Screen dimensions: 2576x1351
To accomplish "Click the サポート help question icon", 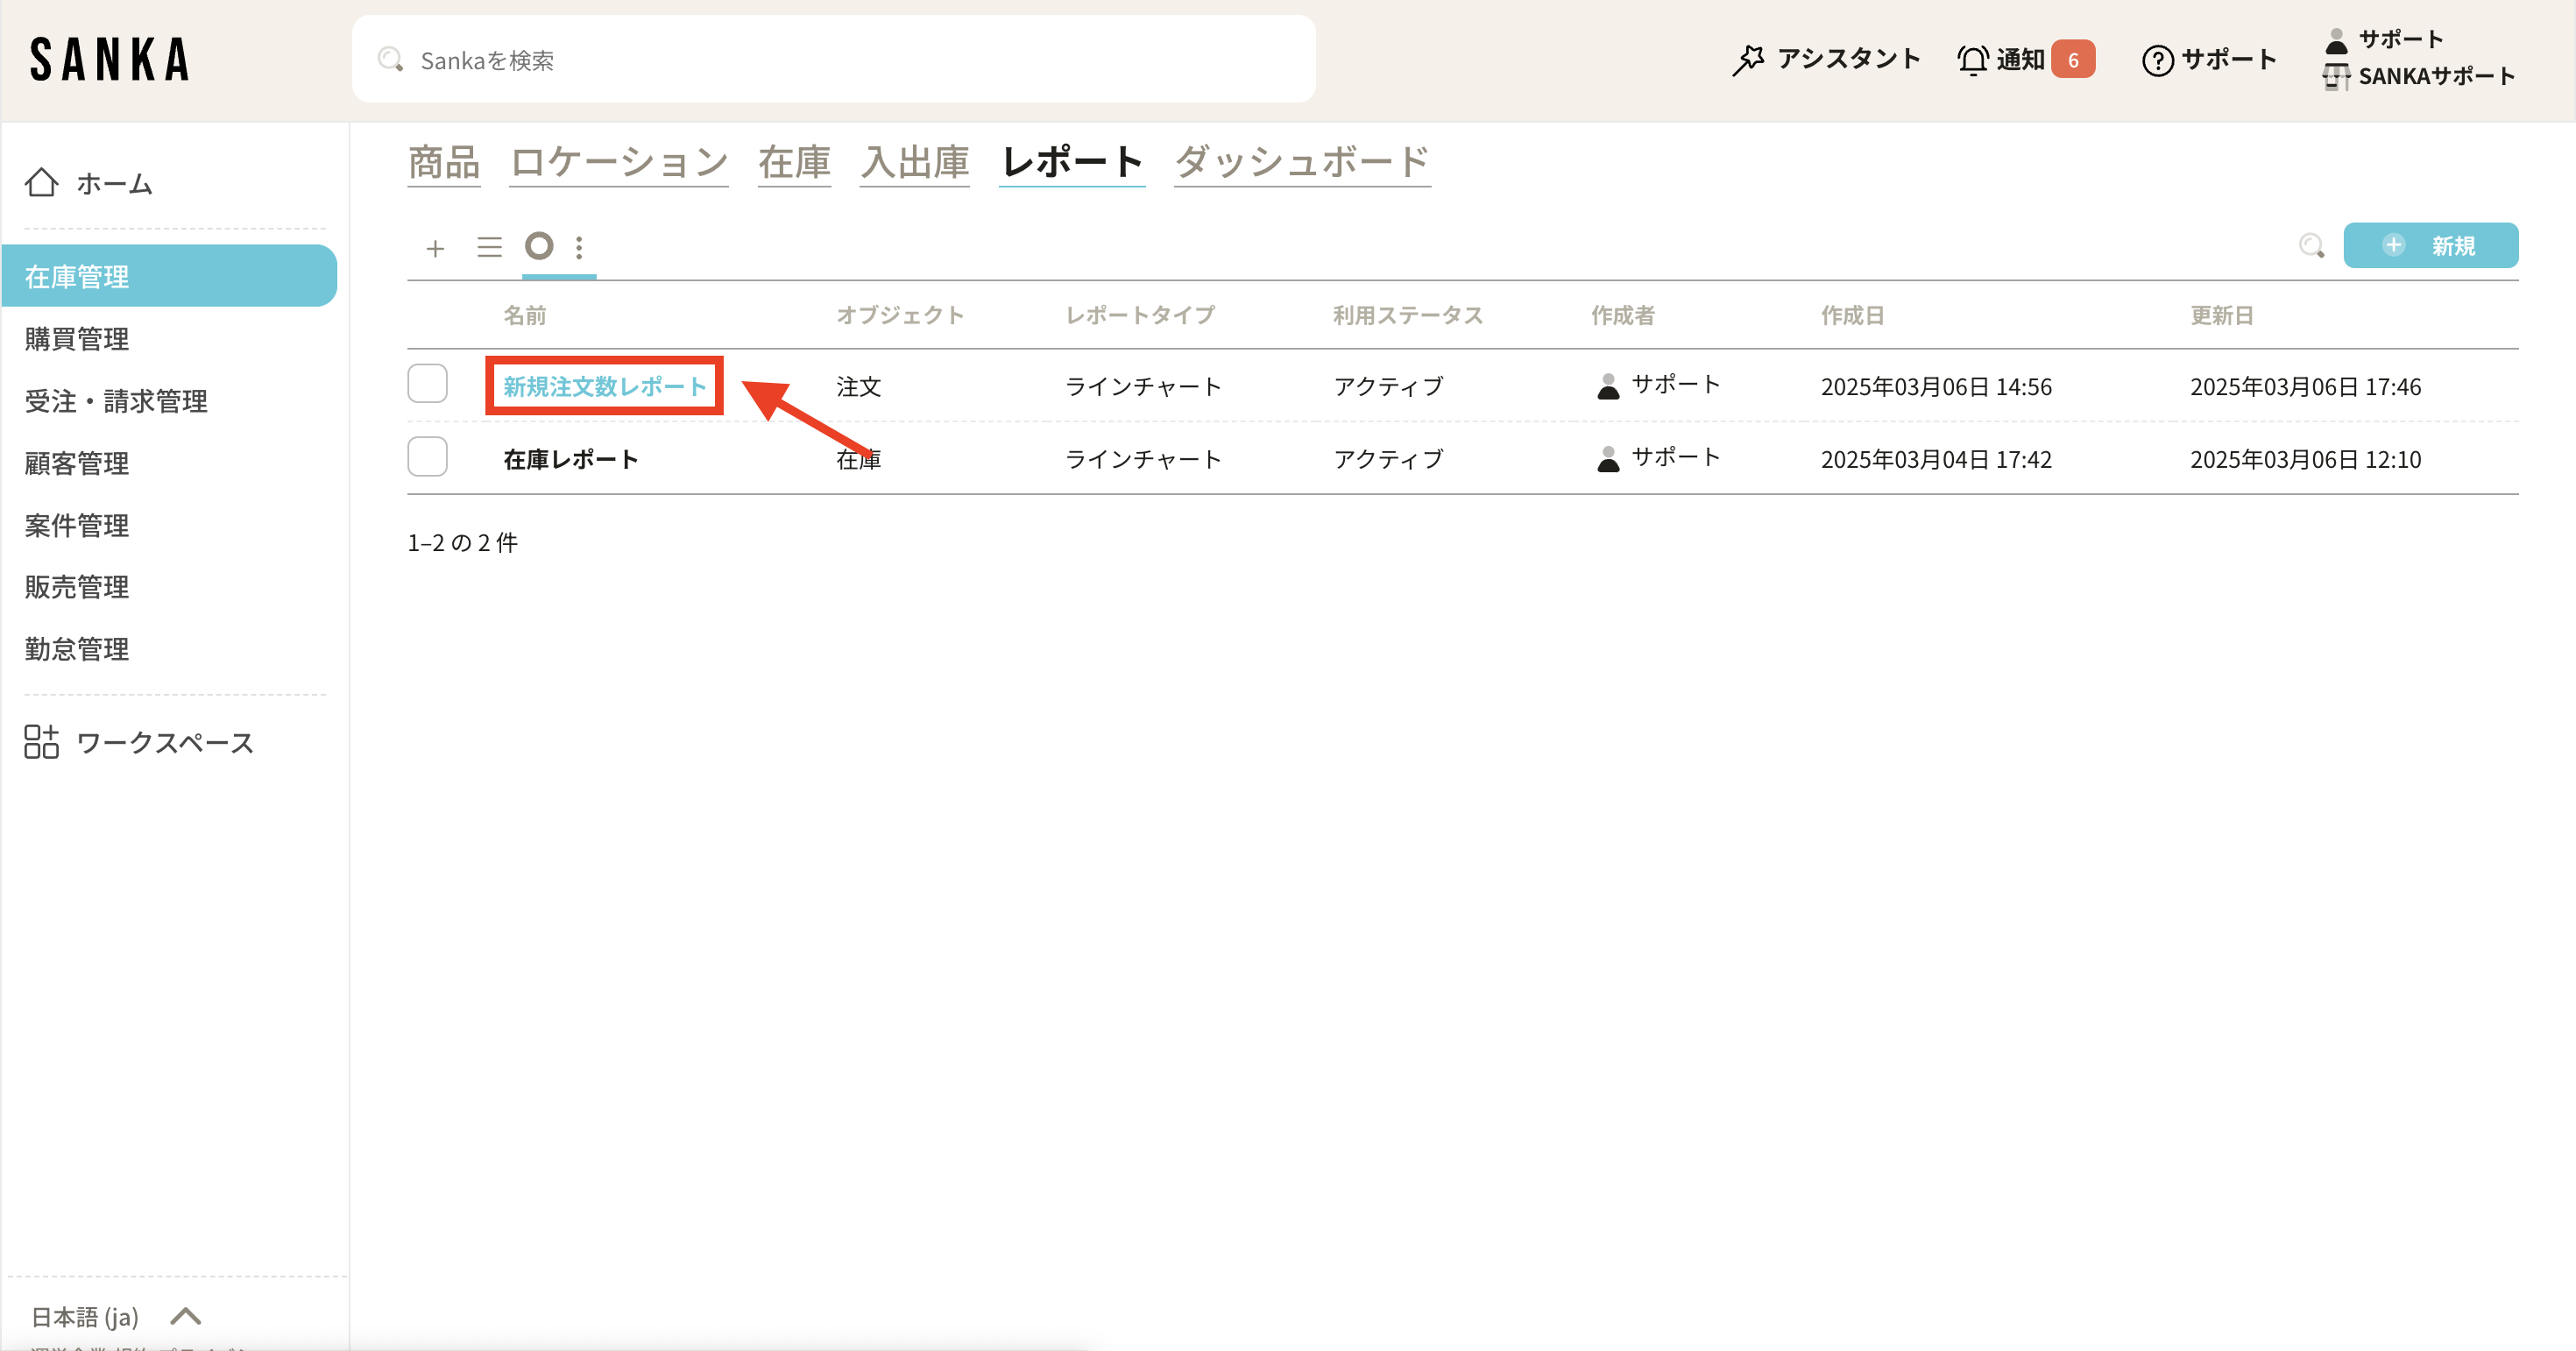I will (x=2157, y=60).
